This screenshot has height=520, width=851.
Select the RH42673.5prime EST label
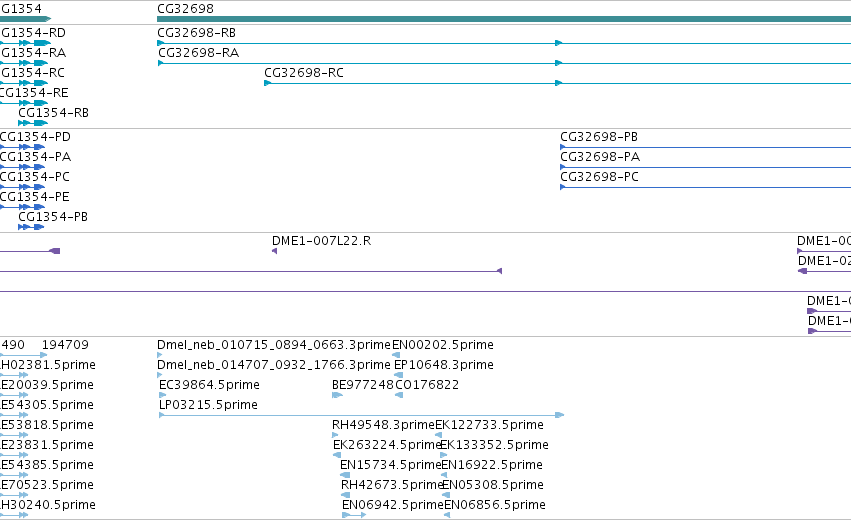392,486
